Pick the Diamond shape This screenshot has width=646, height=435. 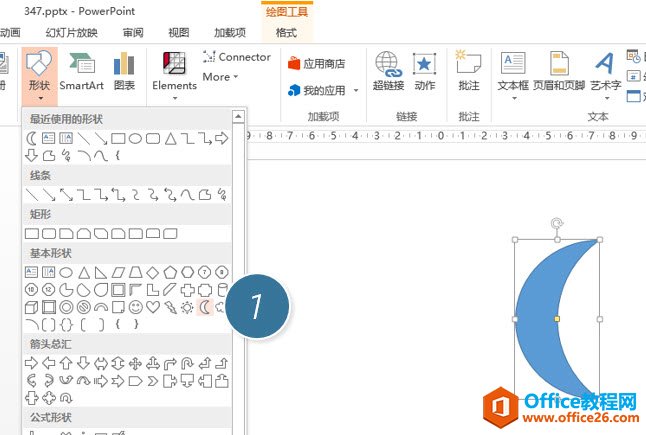coord(153,272)
